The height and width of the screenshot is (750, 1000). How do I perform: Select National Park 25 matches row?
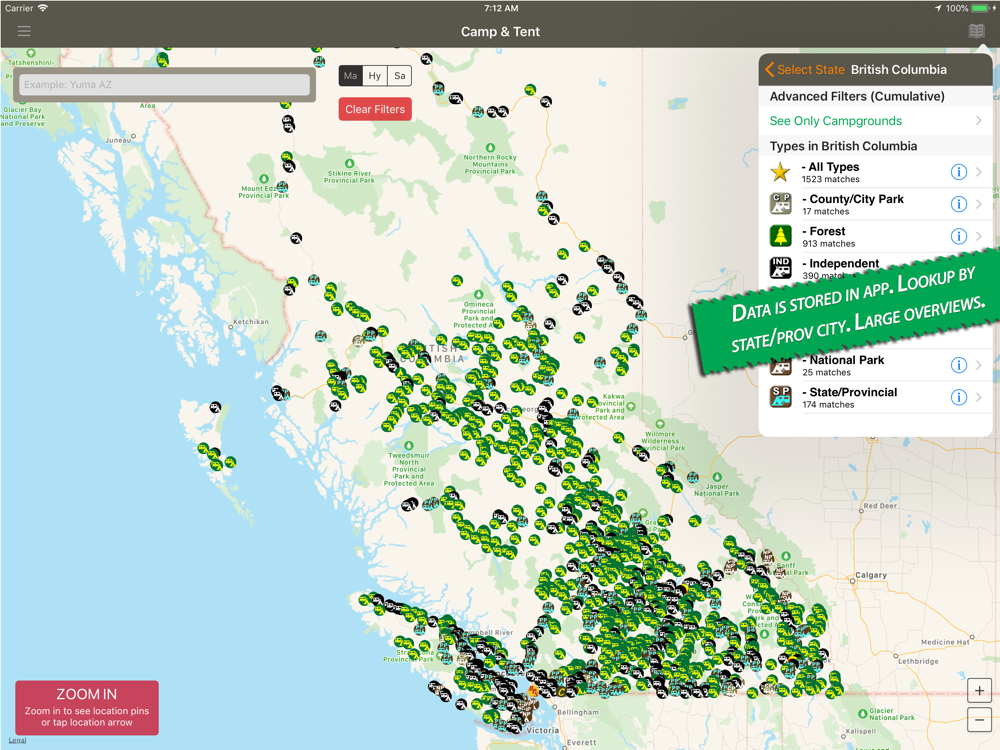pos(875,365)
